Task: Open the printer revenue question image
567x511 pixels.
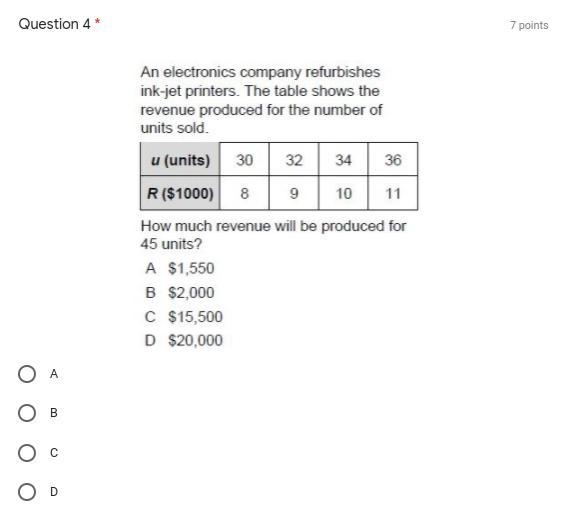Action: point(279,206)
